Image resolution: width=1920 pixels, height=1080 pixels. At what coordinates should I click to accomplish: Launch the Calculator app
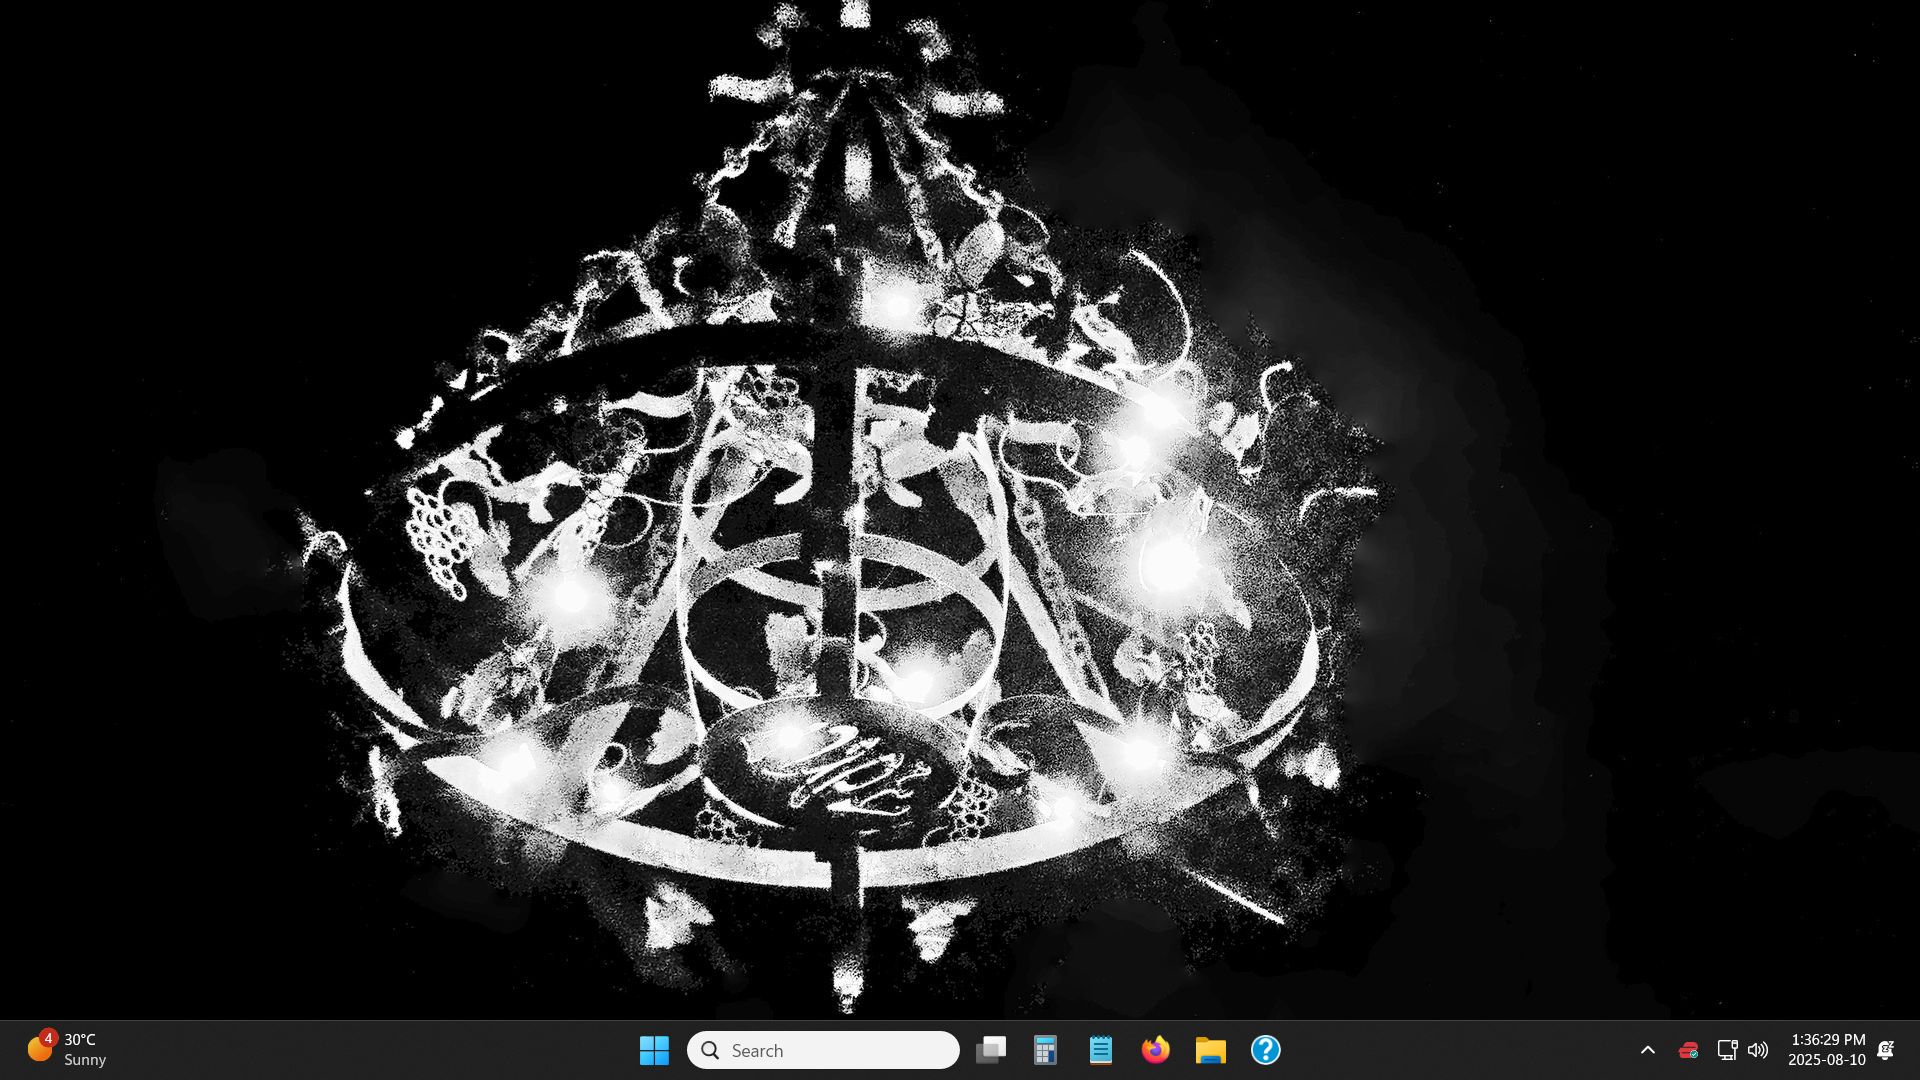click(x=1045, y=1051)
